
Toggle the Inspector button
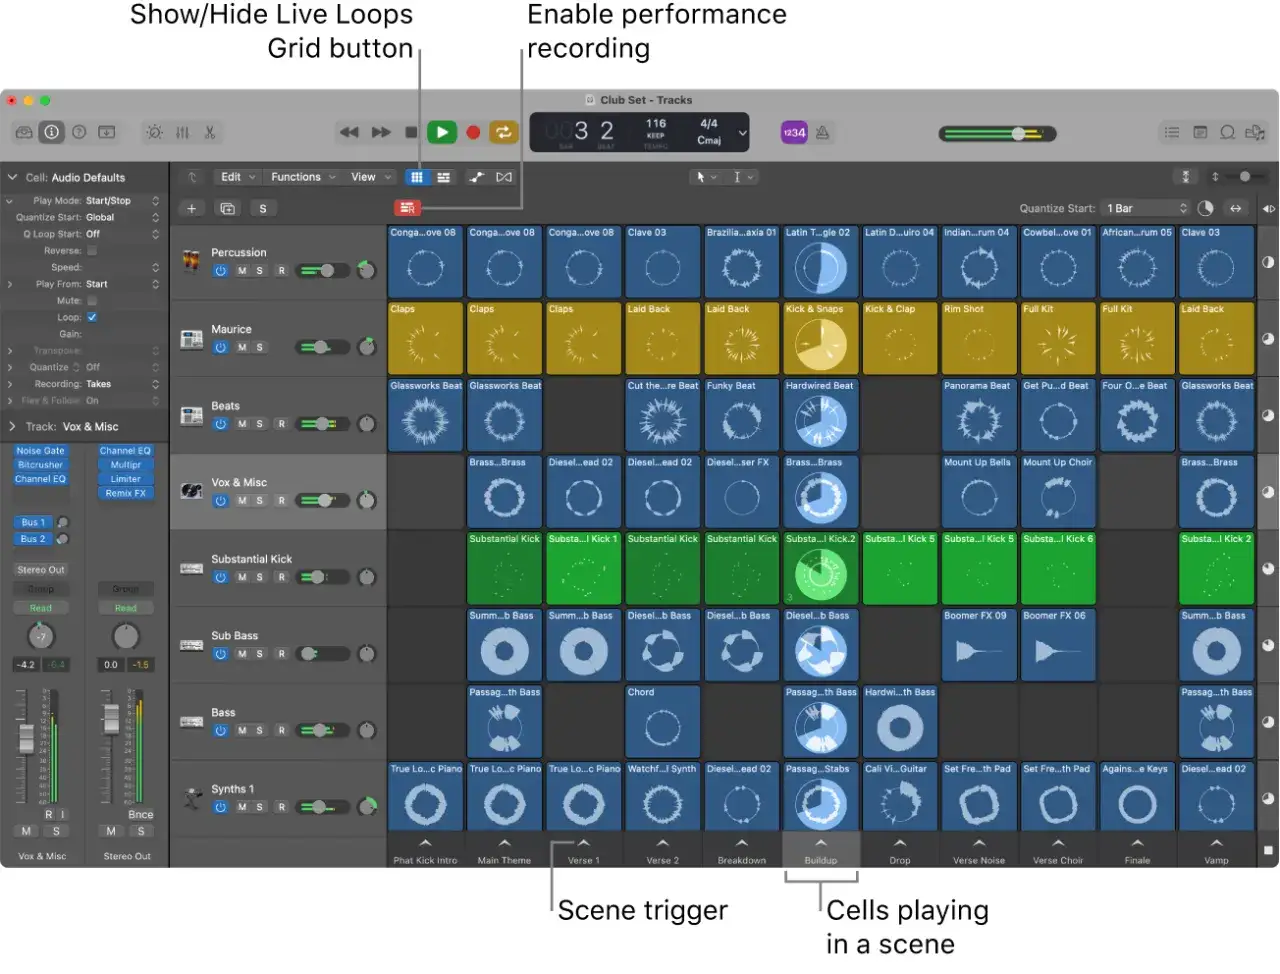click(x=51, y=132)
